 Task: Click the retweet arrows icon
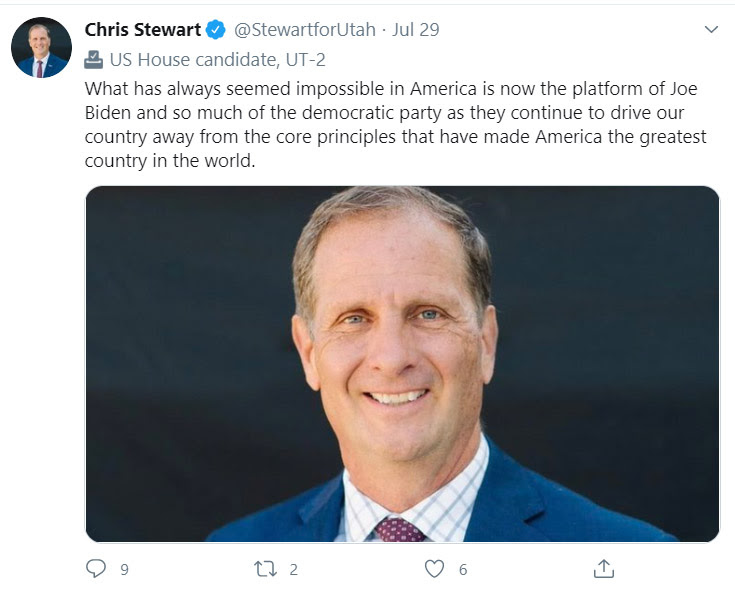click(265, 569)
